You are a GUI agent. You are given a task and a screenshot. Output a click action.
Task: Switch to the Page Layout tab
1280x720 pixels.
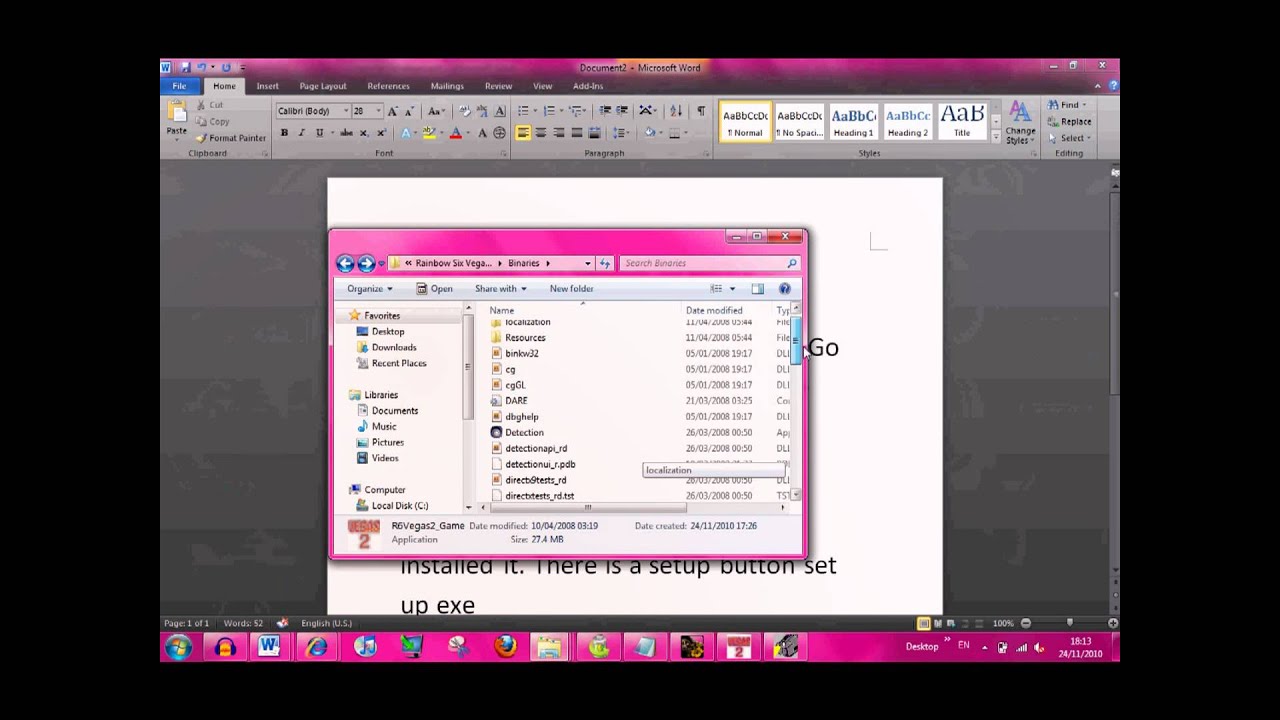[323, 86]
